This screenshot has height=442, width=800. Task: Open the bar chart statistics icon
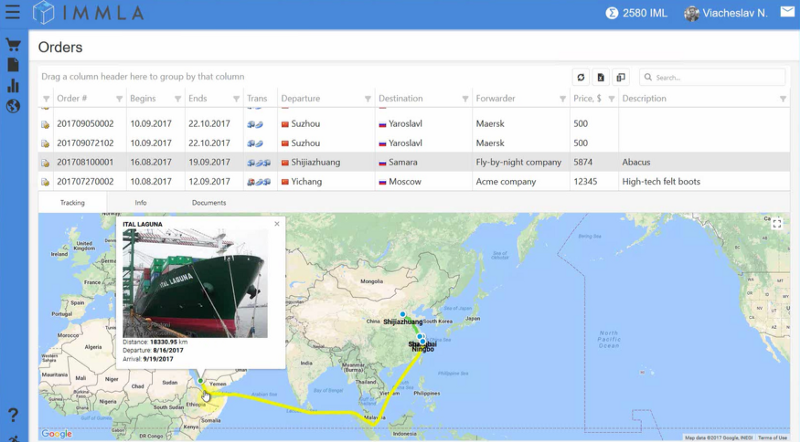(13, 86)
